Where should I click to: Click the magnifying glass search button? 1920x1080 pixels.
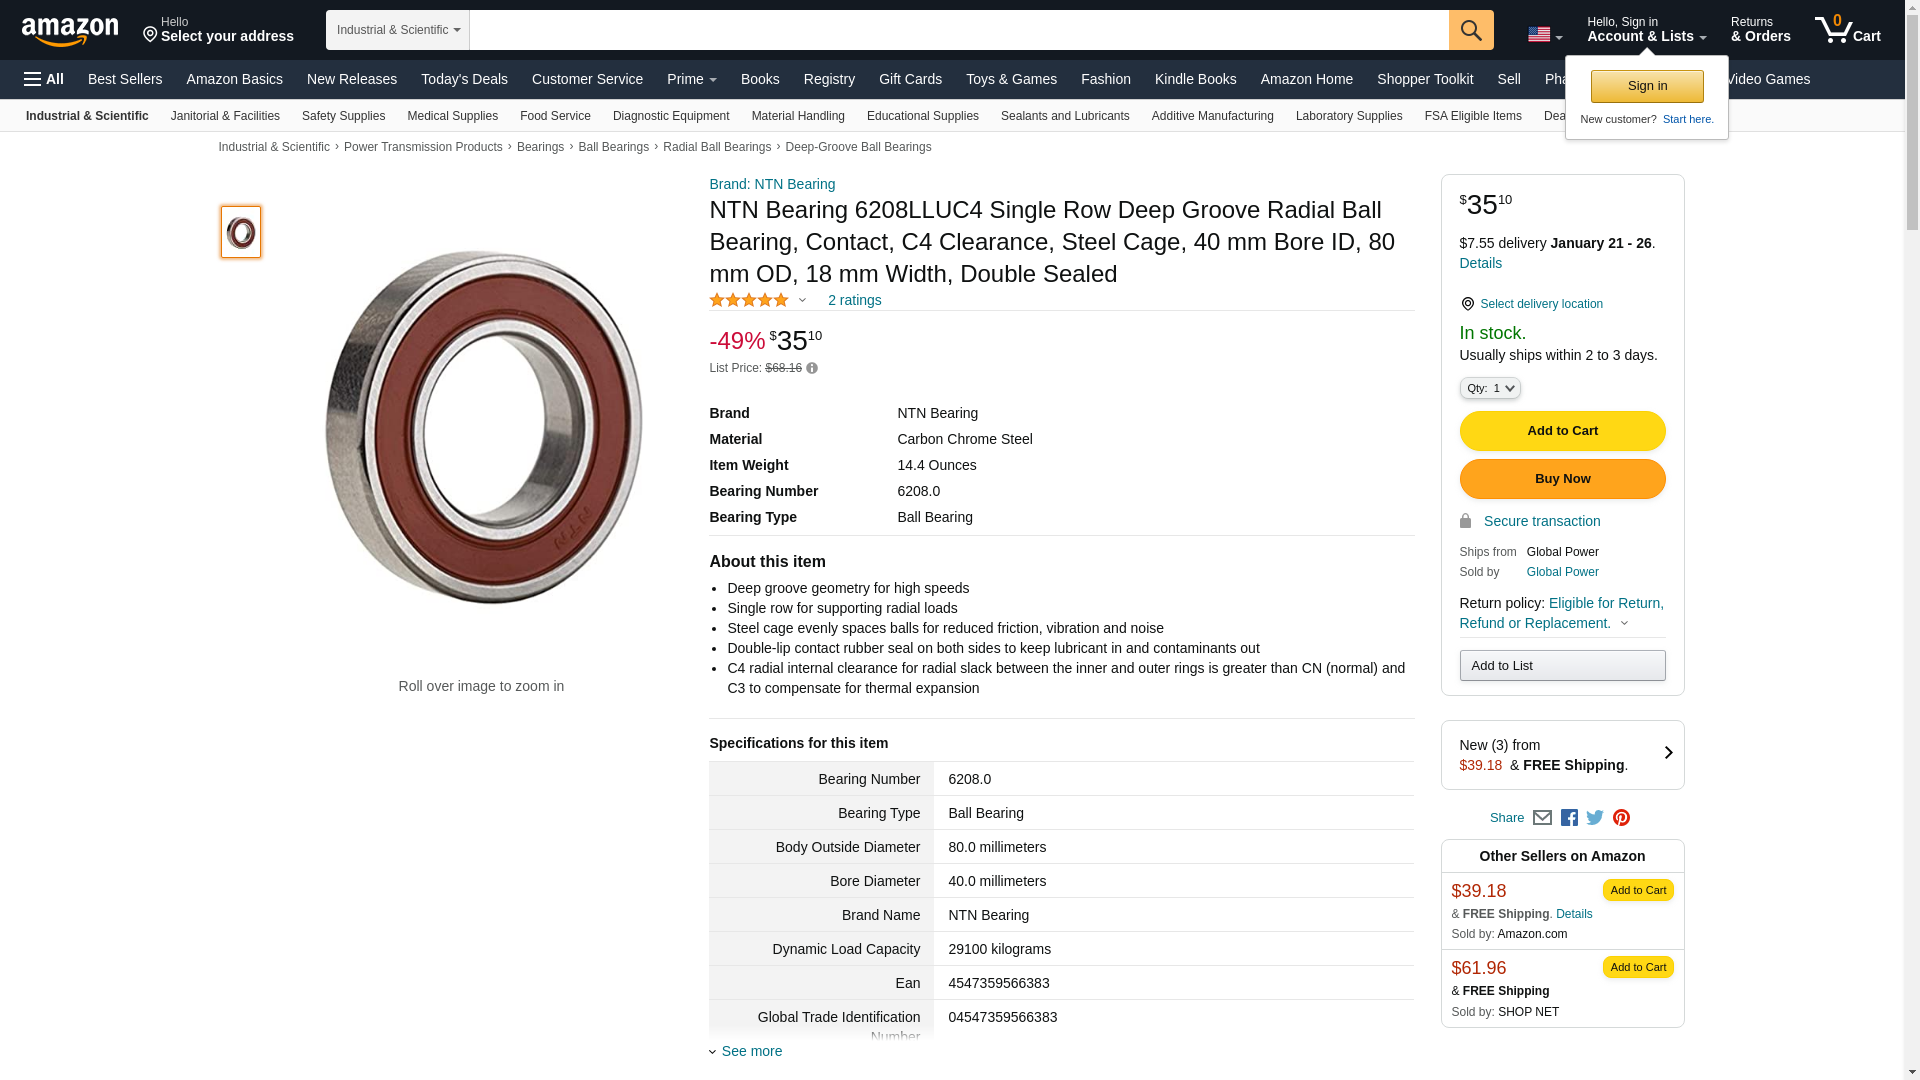[x=1470, y=30]
